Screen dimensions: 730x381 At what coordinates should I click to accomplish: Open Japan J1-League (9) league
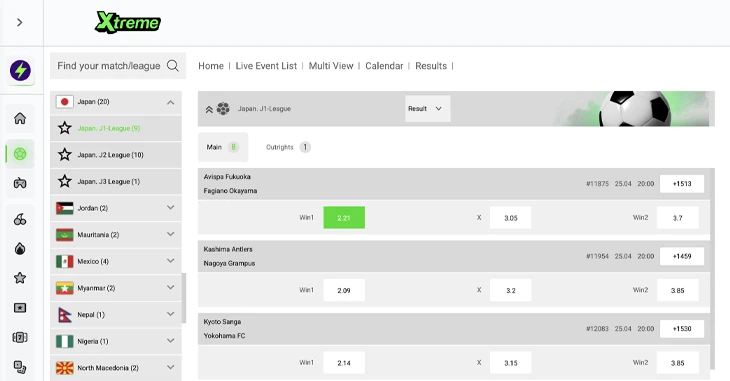coord(116,128)
